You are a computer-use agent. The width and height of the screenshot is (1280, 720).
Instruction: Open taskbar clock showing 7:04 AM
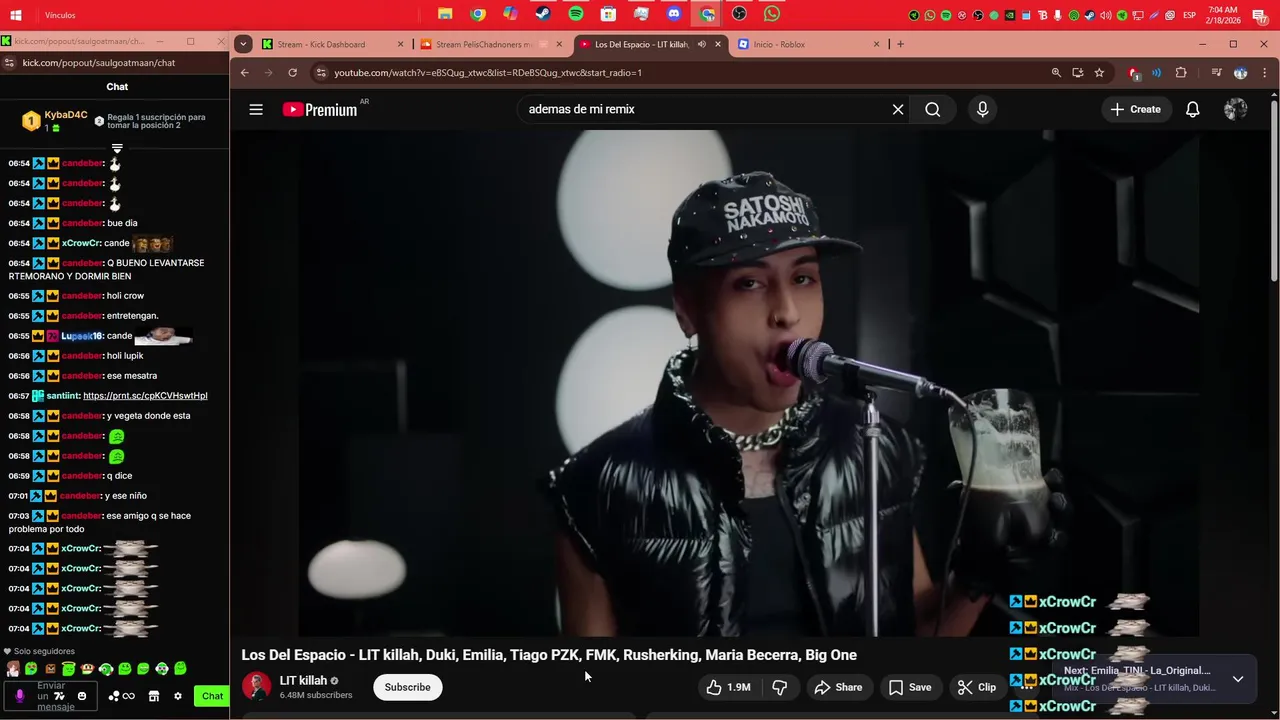point(1222,15)
